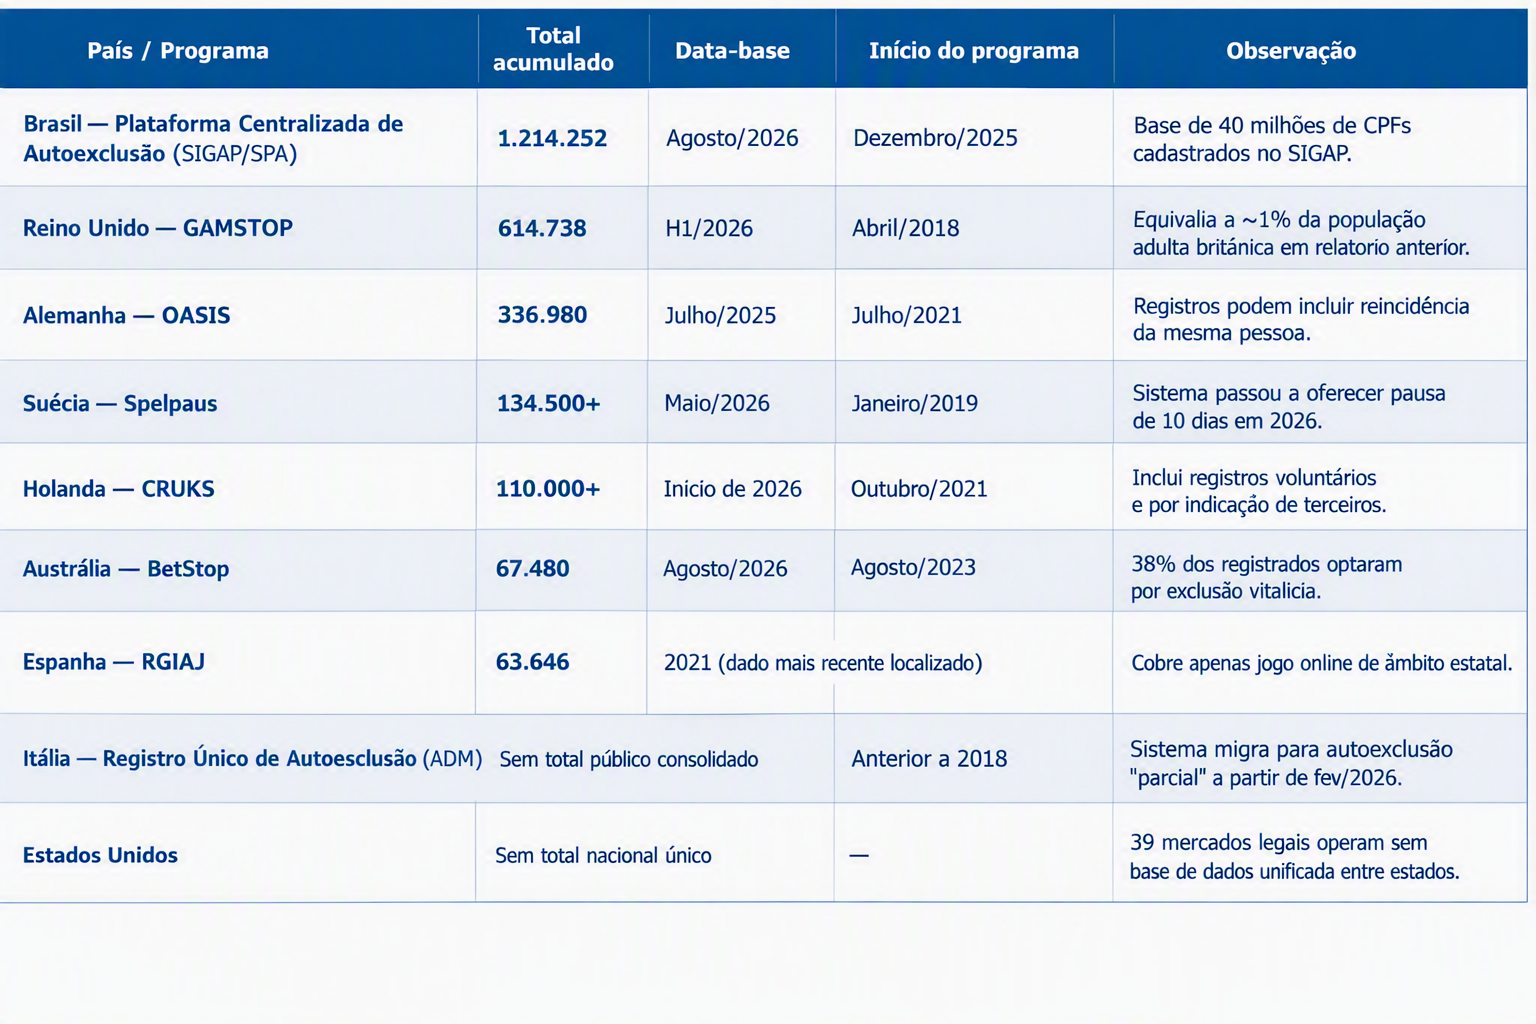Click the 'Reino Unido — GAMSTOP' row label
The image size is (1536, 1024).
point(158,228)
